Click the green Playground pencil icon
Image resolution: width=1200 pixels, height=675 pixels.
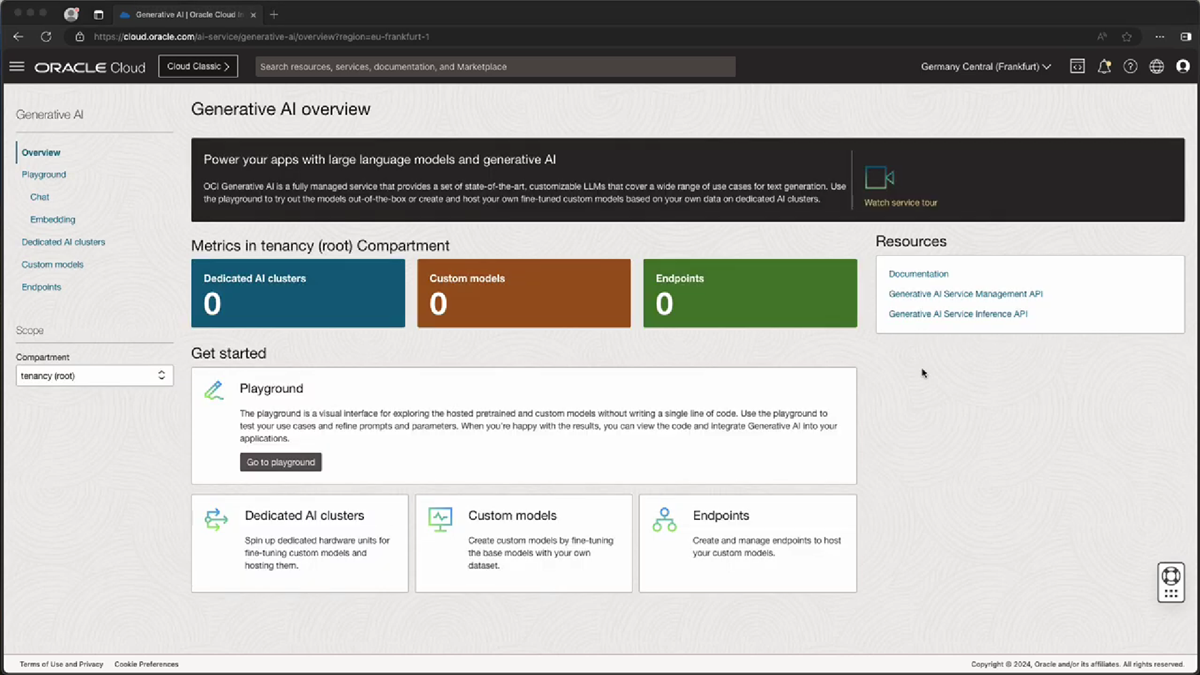click(x=213, y=390)
